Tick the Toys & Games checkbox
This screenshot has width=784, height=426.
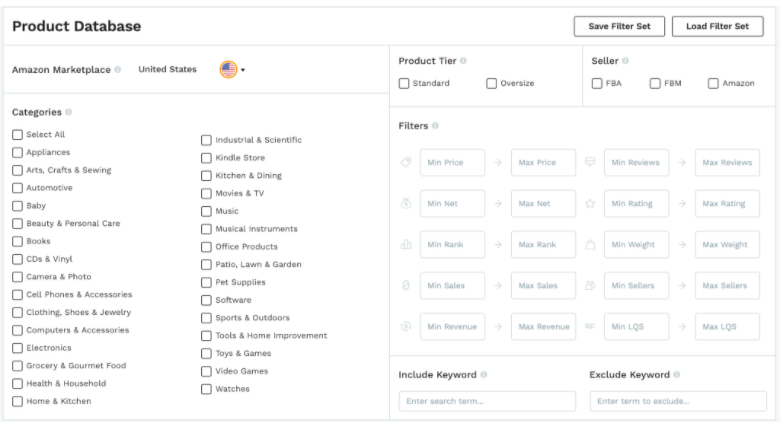[x=206, y=354]
